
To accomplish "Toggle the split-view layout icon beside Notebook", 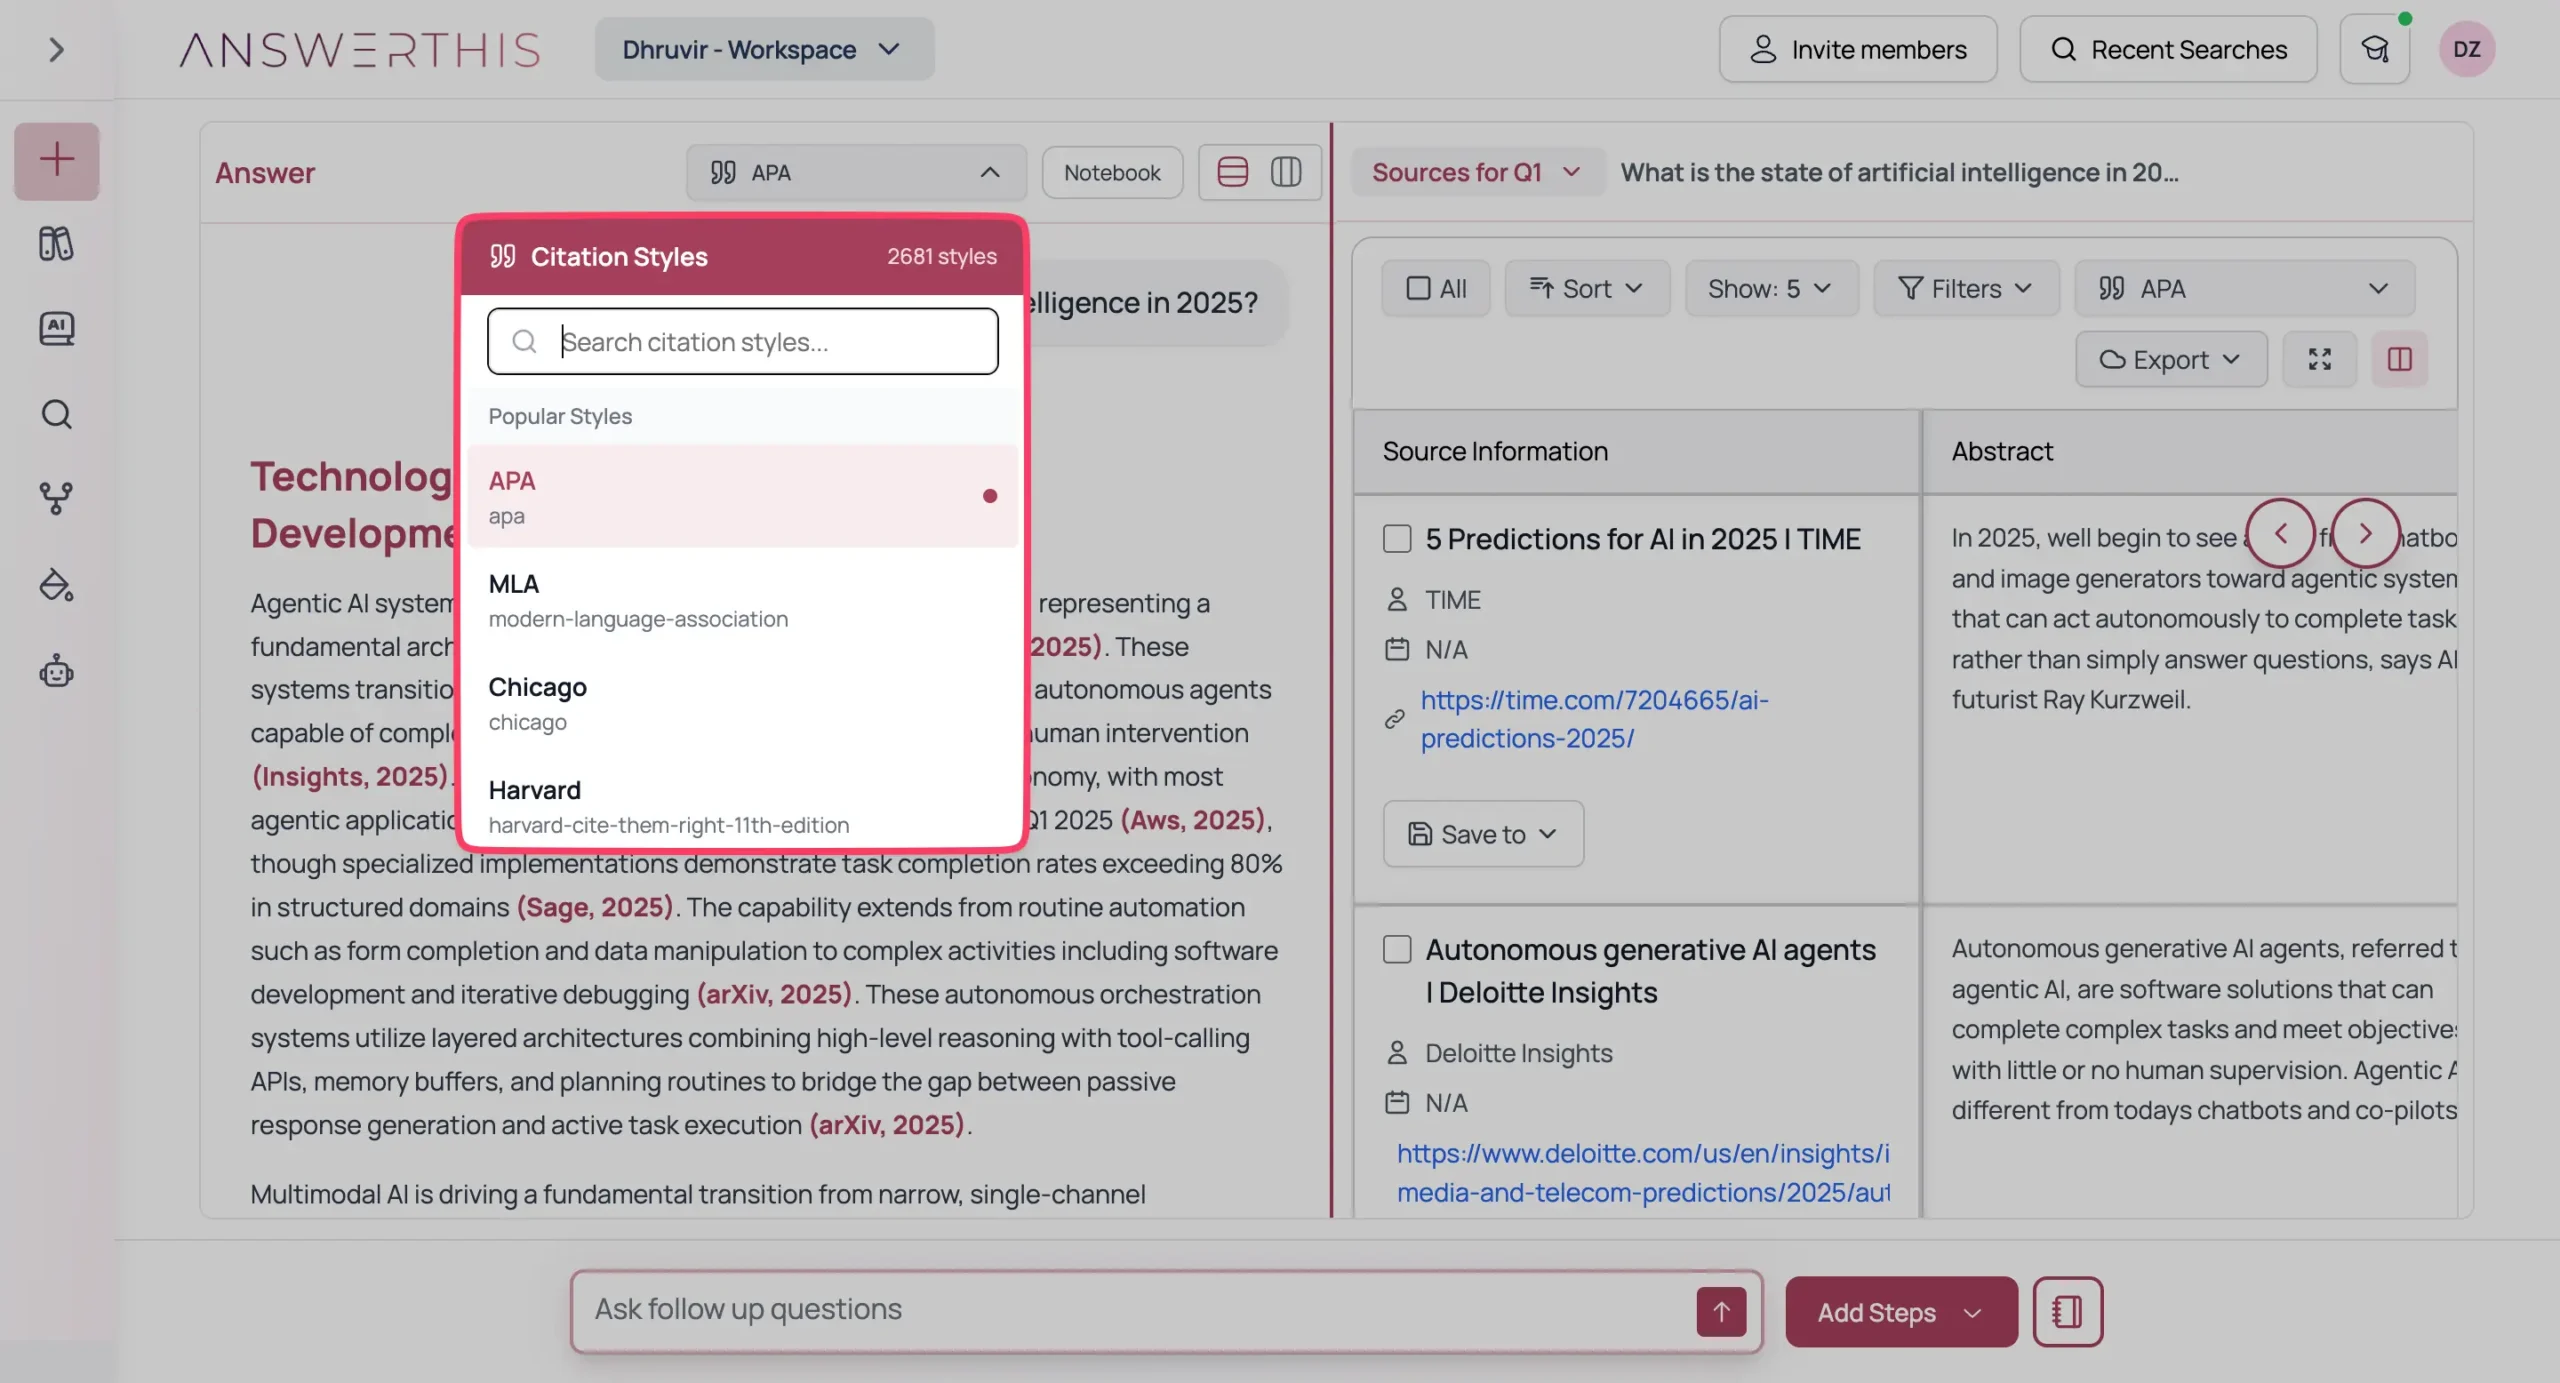I will click(1286, 172).
